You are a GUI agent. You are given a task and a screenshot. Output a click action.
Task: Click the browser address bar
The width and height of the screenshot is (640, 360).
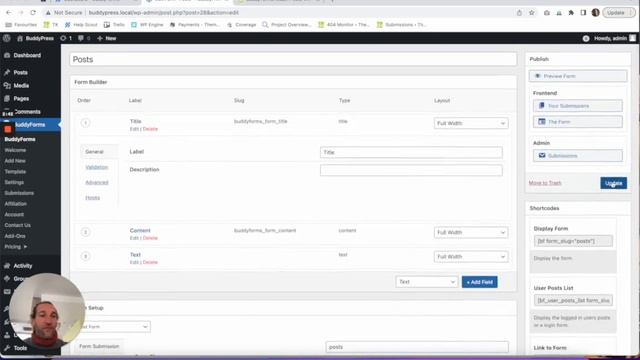point(278,13)
